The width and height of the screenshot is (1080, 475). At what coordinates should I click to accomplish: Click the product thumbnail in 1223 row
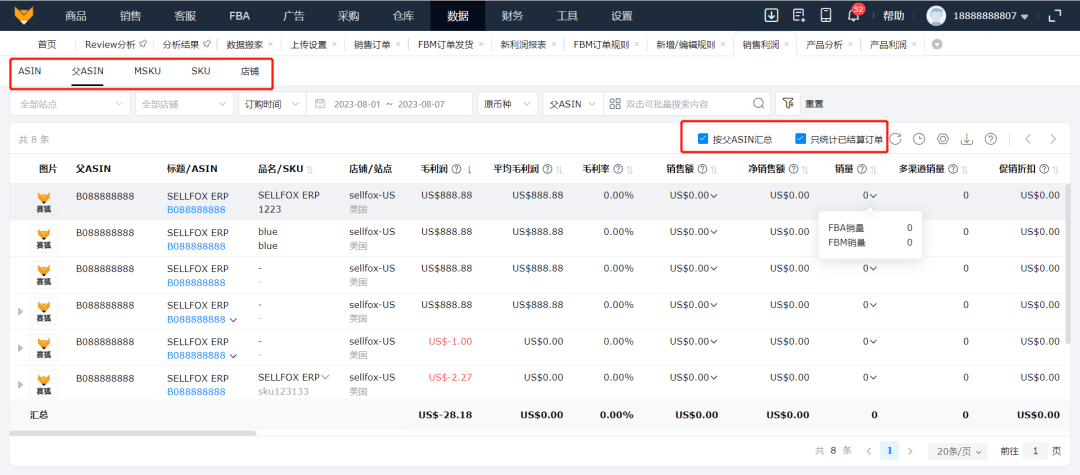click(44, 202)
